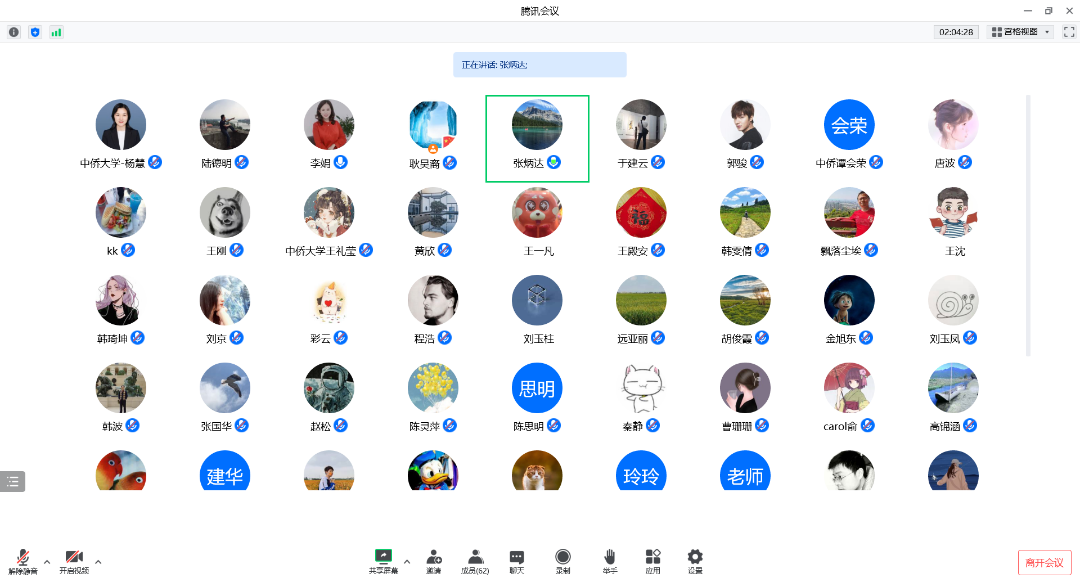Open meeting settings (设置) gear
1080x575 pixels.
point(695,559)
